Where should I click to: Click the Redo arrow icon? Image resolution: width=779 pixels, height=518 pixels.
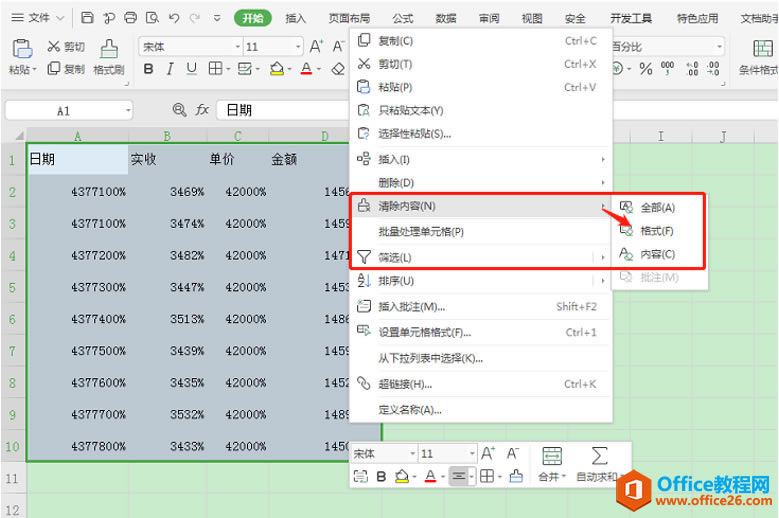pos(195,18)
